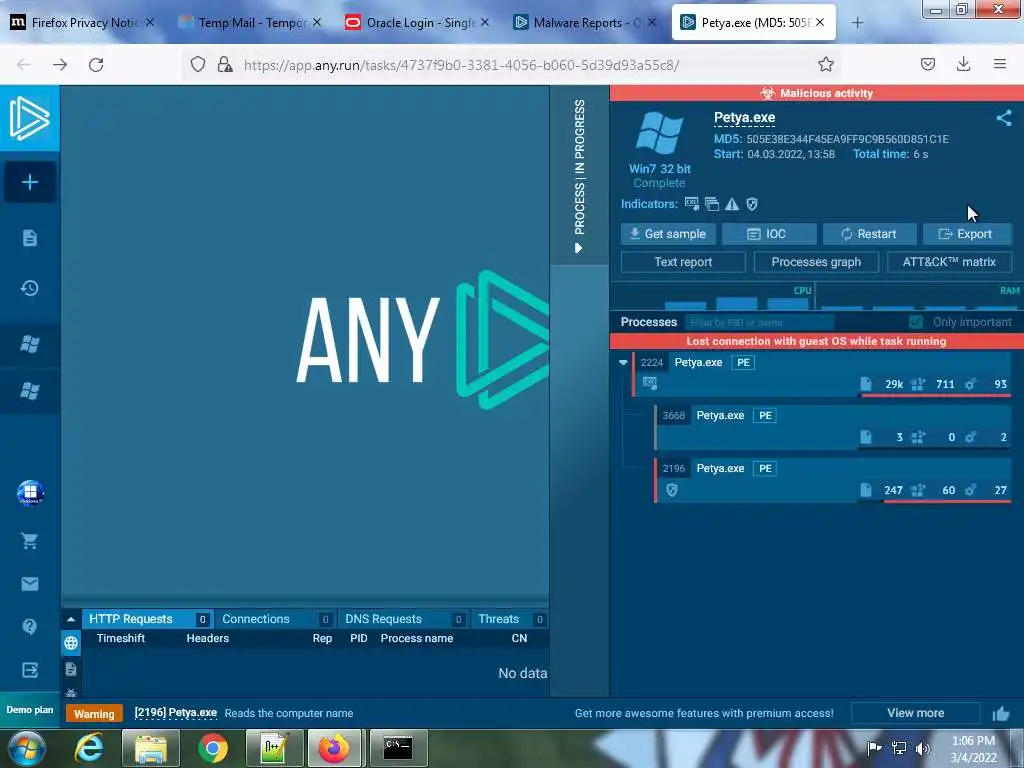1024x768 pixels.
Task: Open the pricing shopping cart icon
Action: tap(29, 541)
